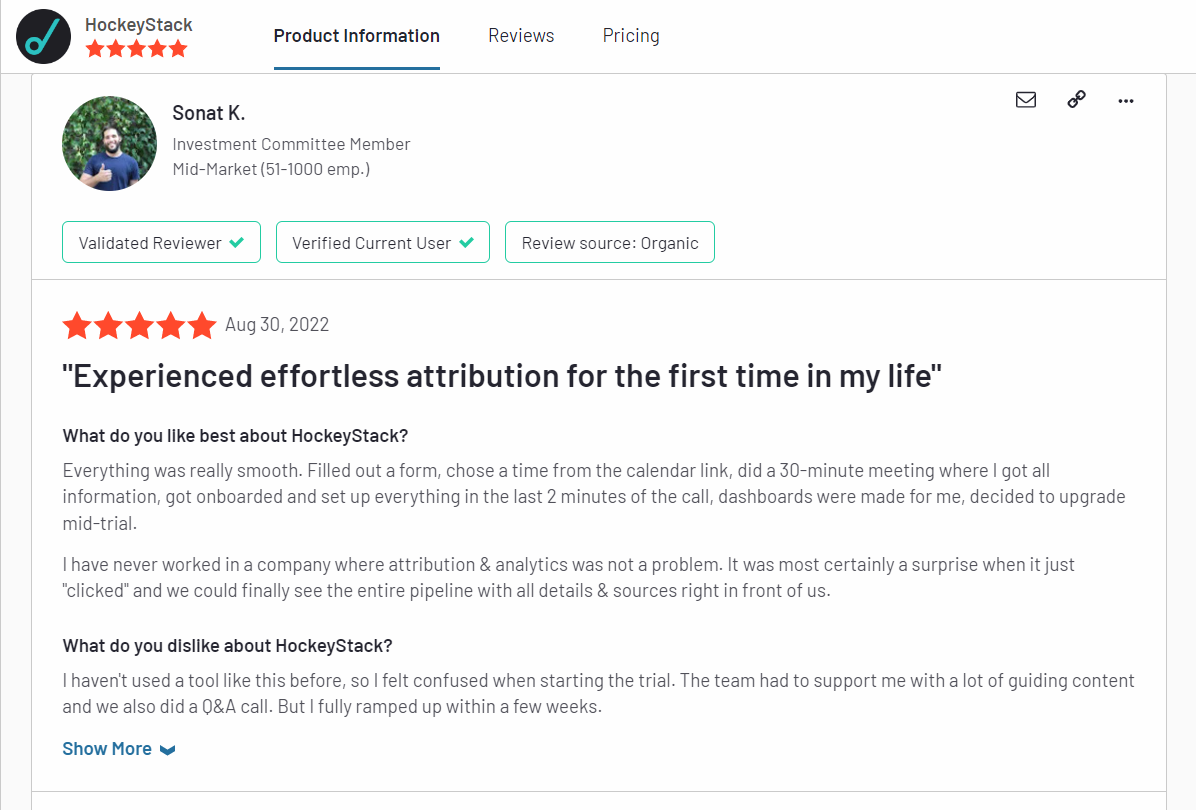This screenshot has height=810, width=1196.
Task: Open the Pricing tab
Action: tap(631, 36)
